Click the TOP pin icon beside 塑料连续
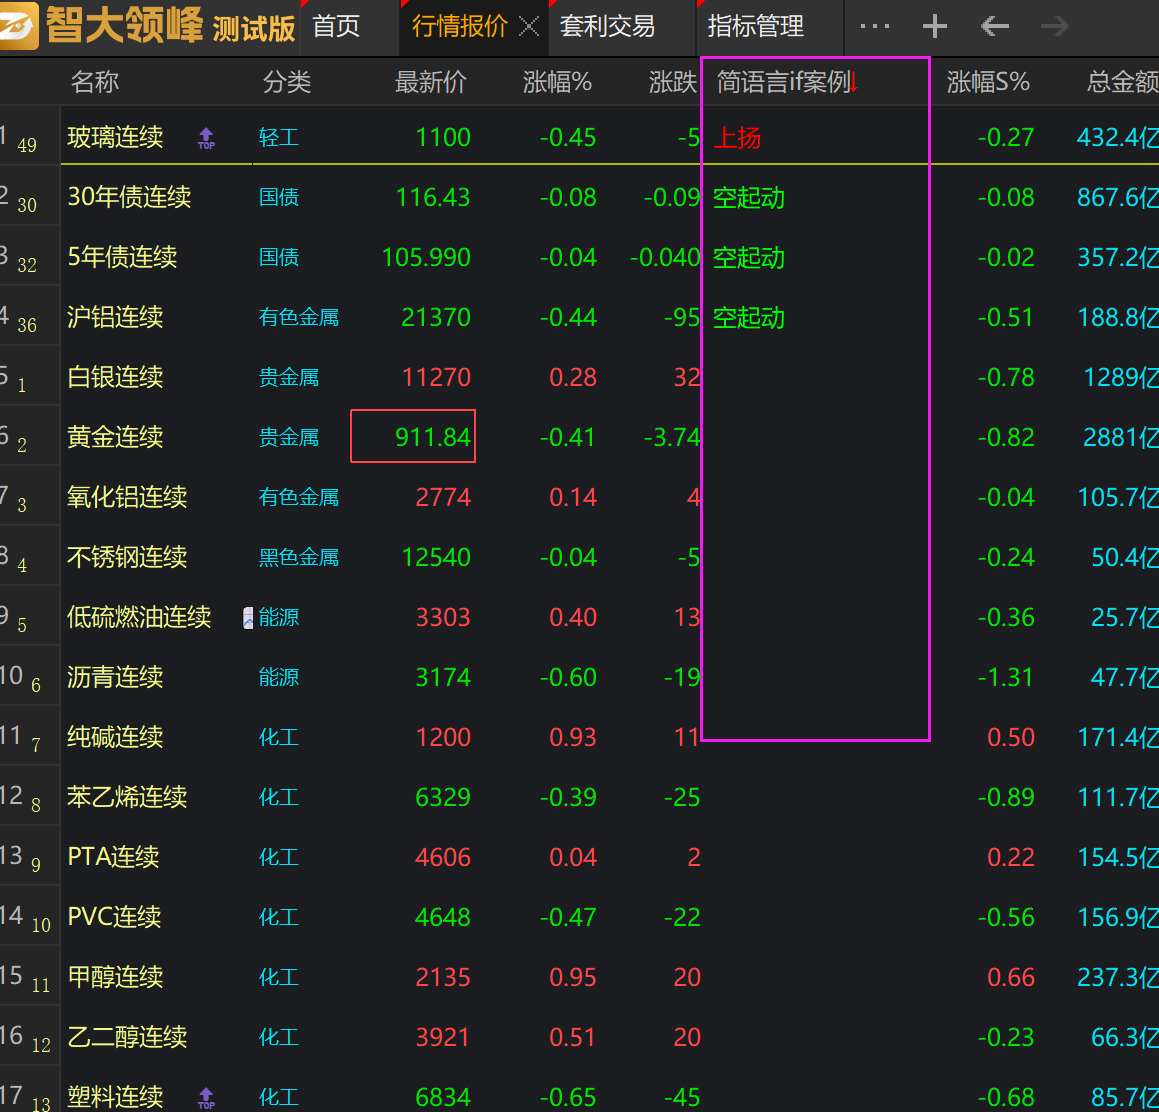Image resolution: width=1159 pixels, height=1112 pixels. coord(206,1097)
